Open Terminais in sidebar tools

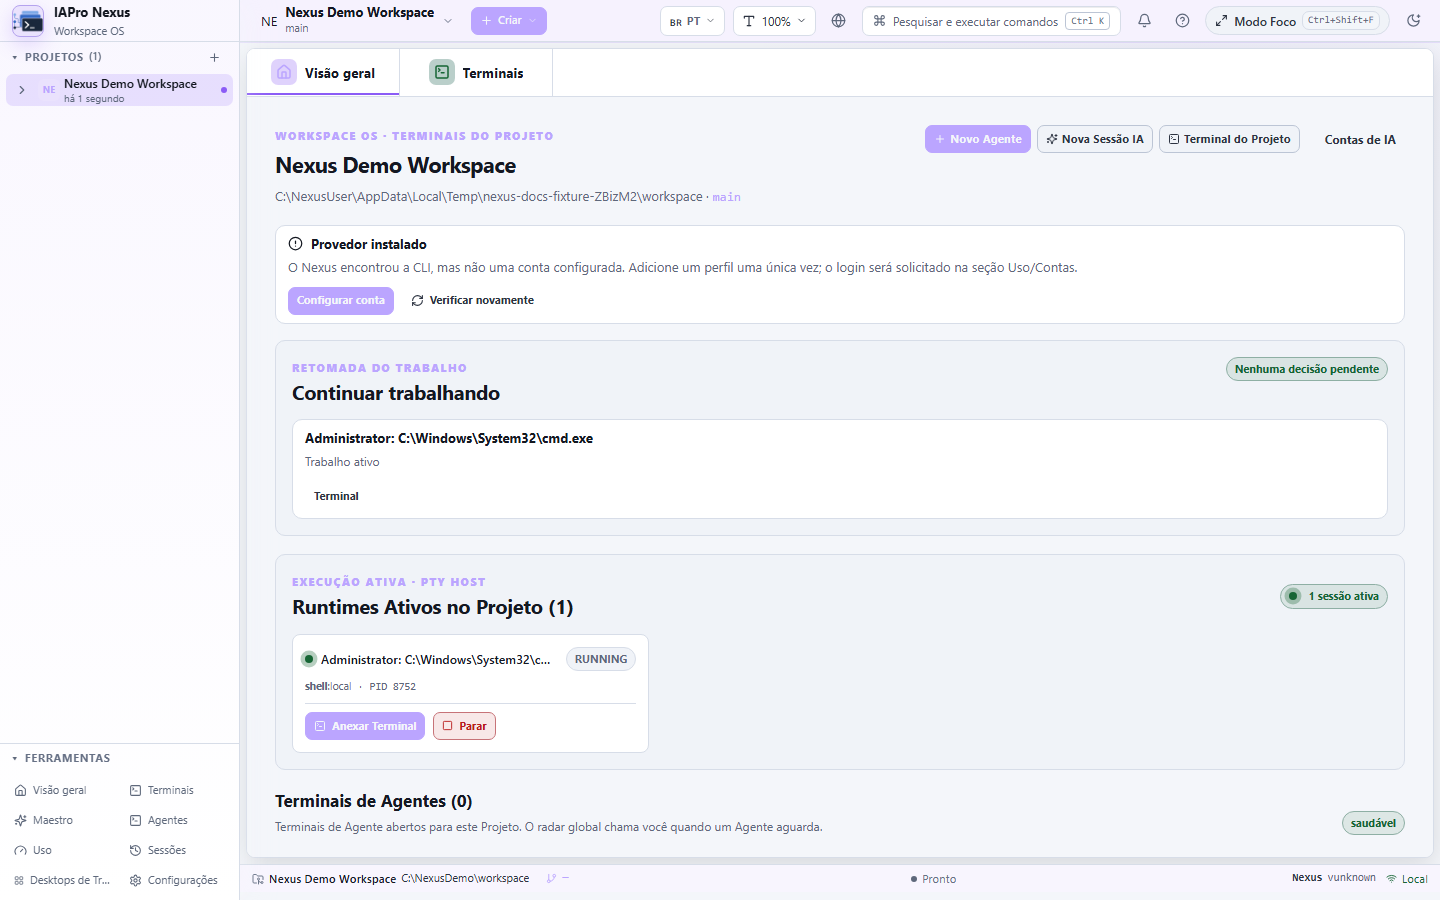tap(162, 790)
